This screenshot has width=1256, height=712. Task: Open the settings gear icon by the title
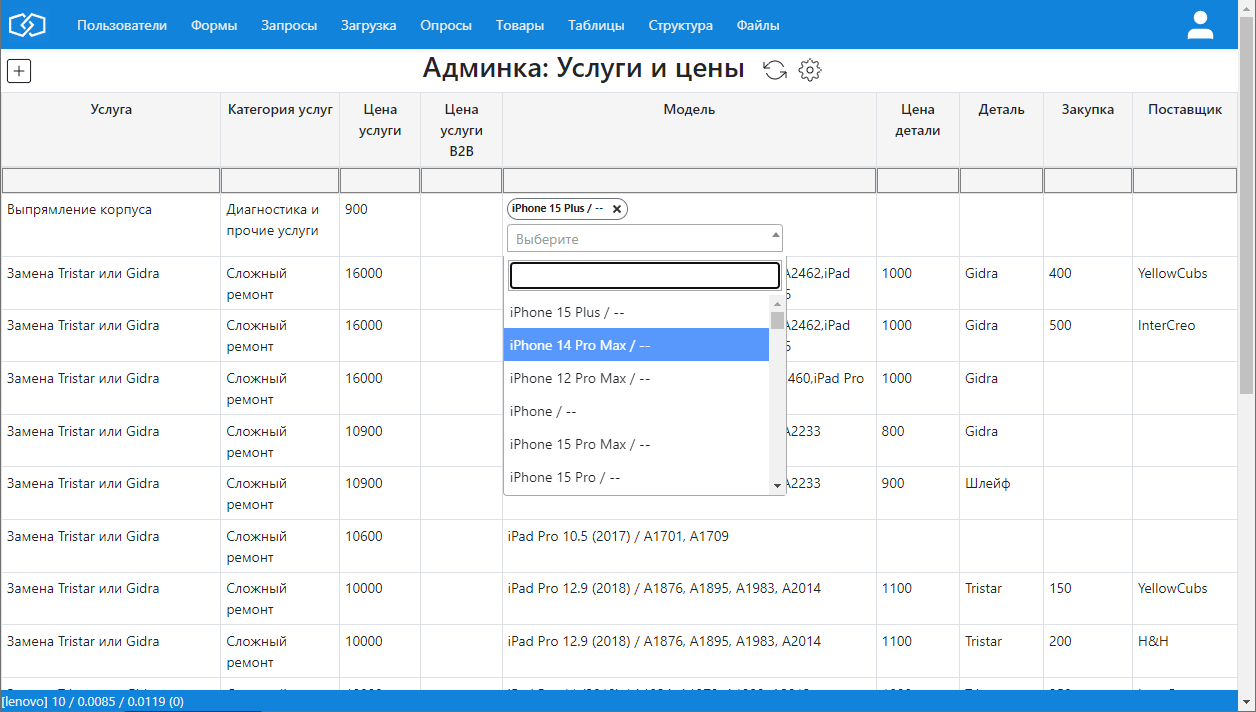tap(810, 69)
